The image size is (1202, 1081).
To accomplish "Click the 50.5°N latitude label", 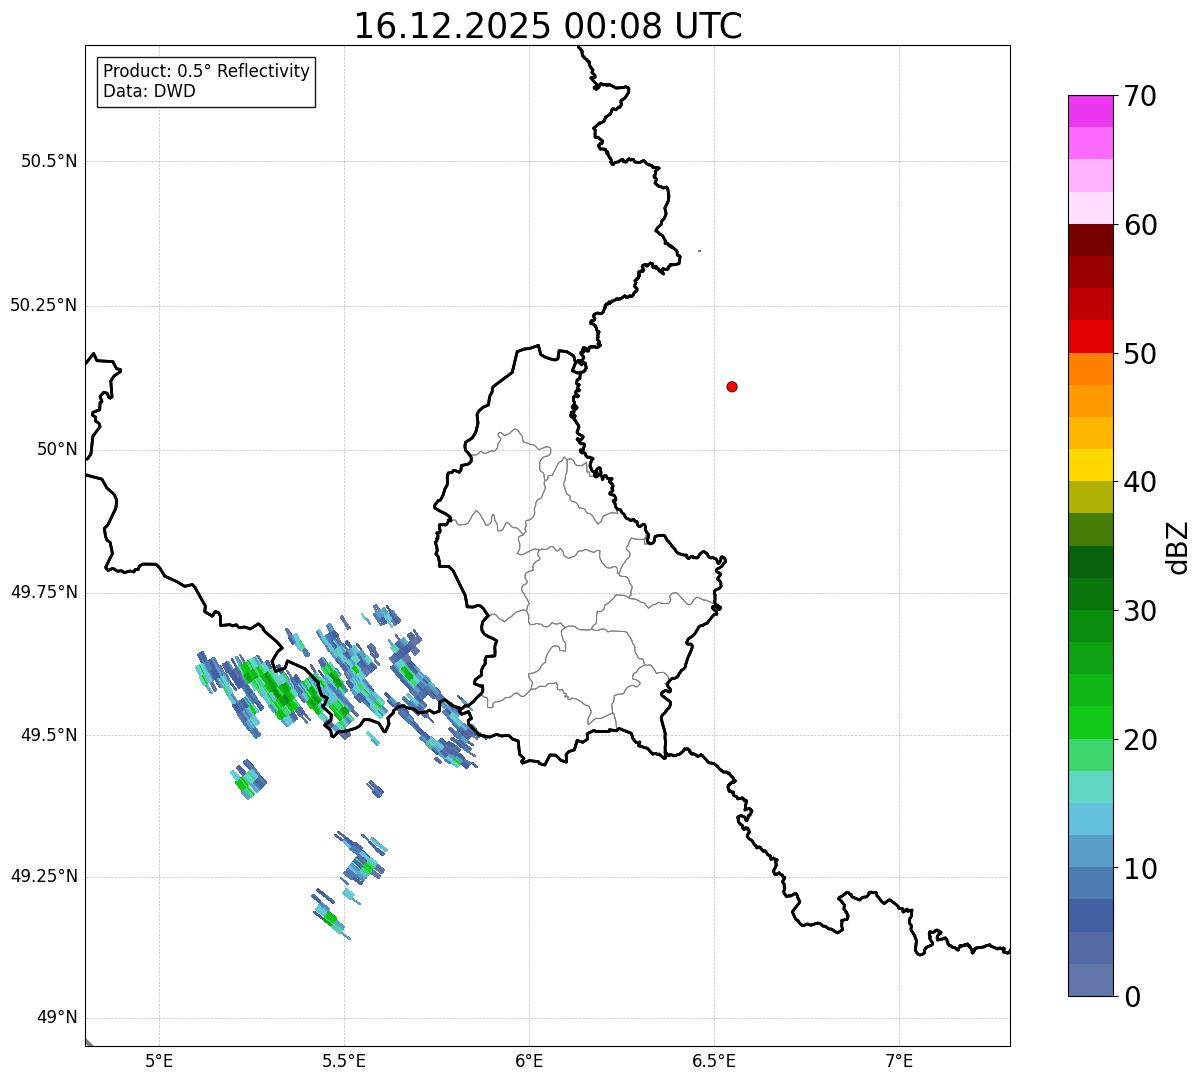I will [48, 161].
